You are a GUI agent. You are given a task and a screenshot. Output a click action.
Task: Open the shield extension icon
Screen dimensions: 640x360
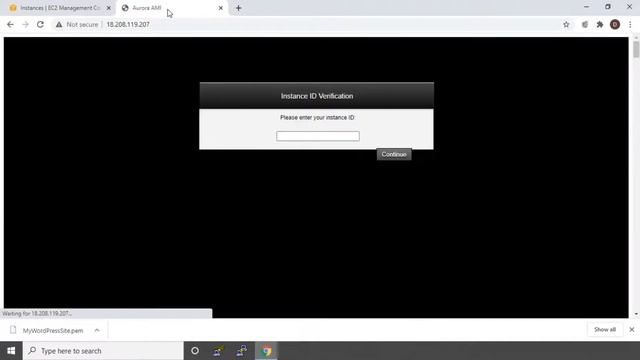click(584, 24)
